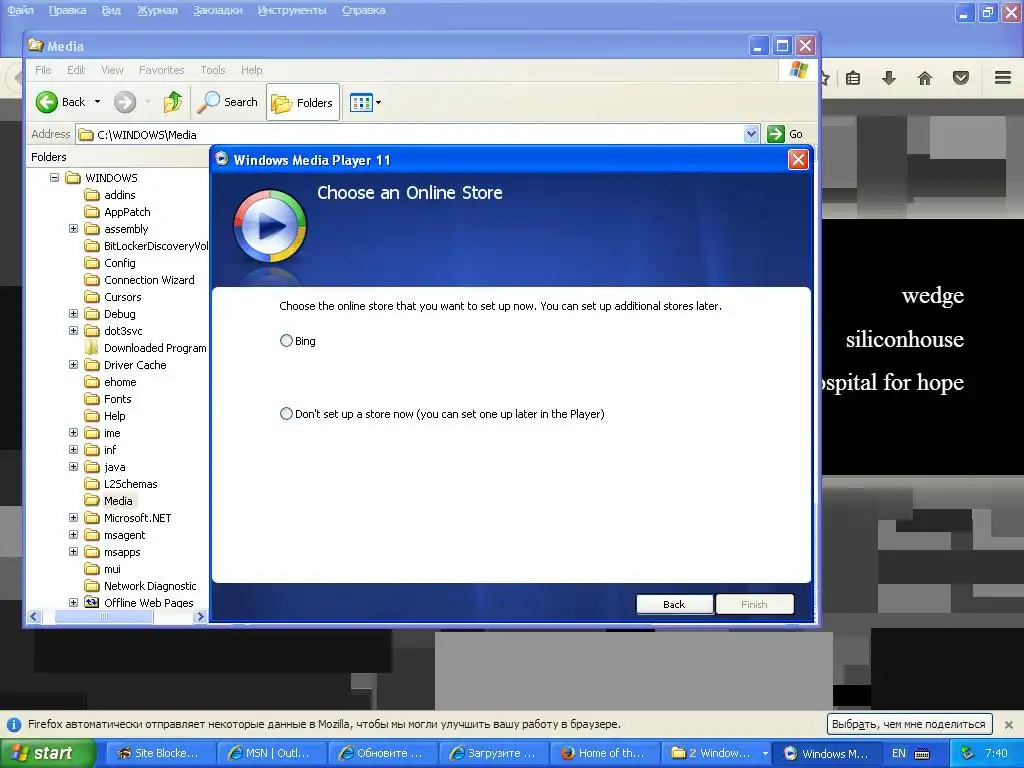Select the AppPatch folder in tree
Screen dimensions: 1024x768
pyautogui.click(x=127, y=212)
